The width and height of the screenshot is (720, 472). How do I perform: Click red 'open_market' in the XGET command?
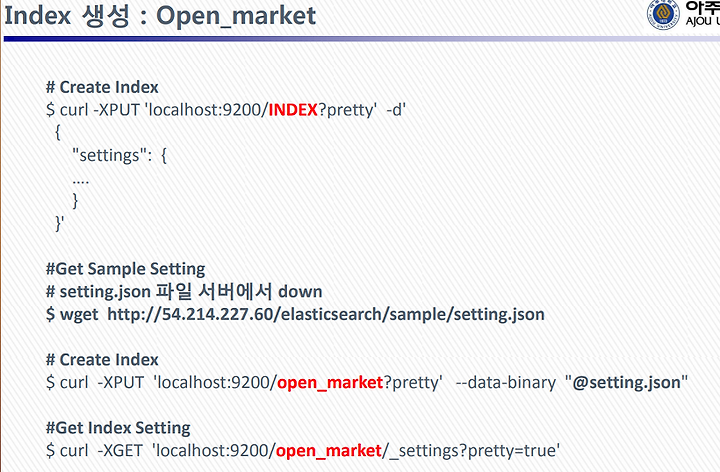(x=329, y=451)
